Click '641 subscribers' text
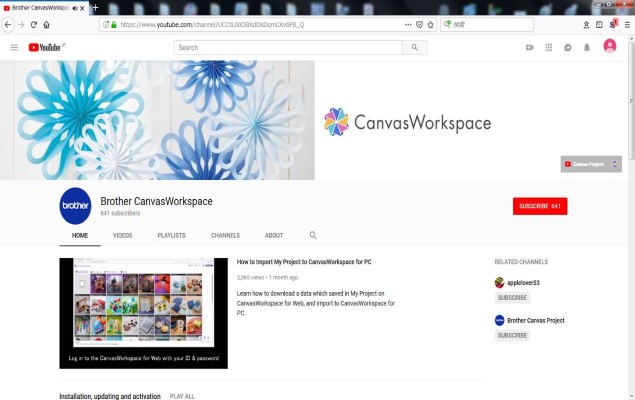 point(120,213)
